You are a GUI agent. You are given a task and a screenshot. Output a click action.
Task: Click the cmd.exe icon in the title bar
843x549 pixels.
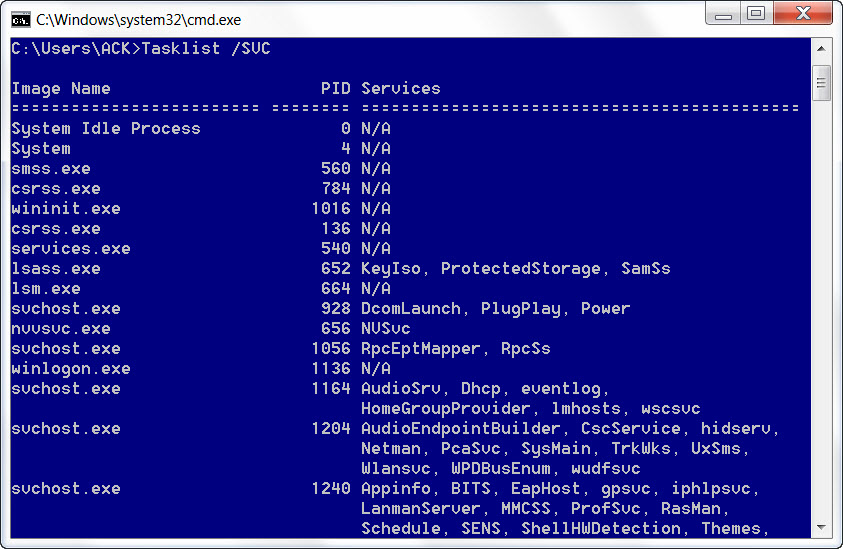(x=19, y=19)
